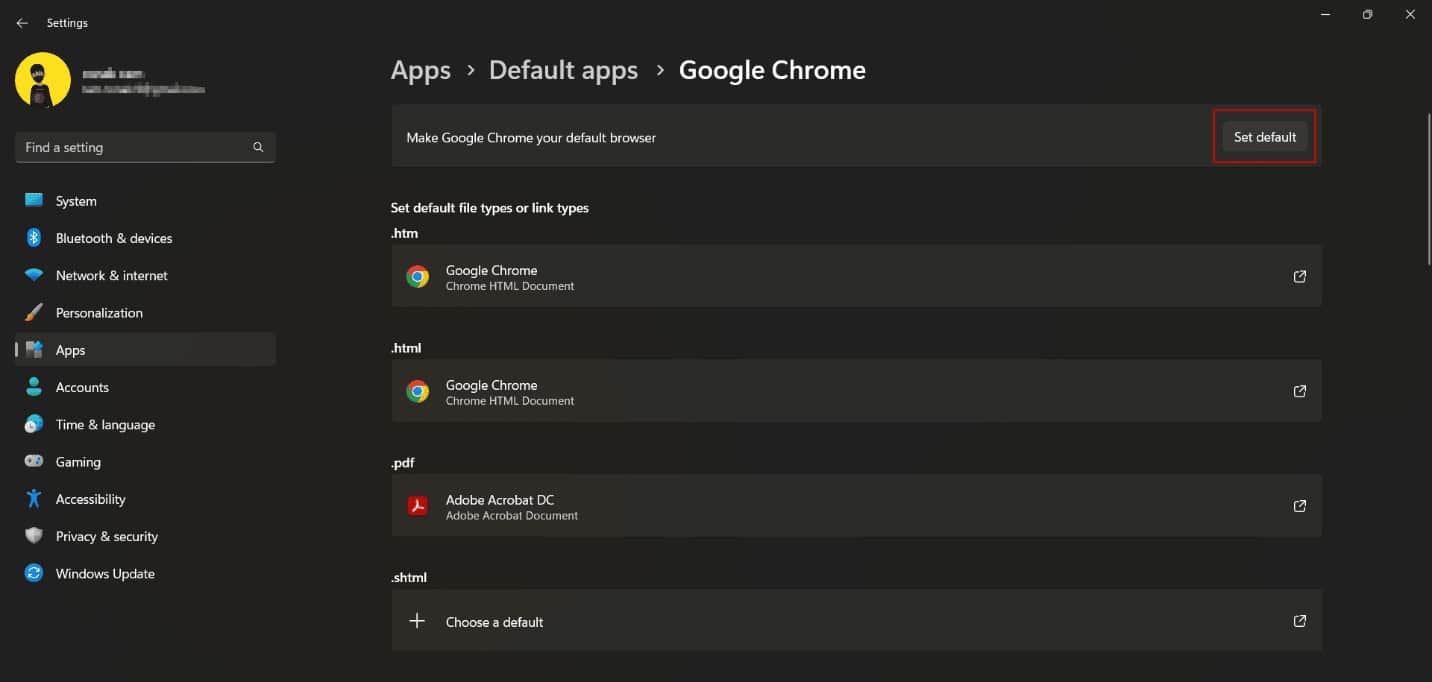1432x682 pixels.
Task: Go to Gaming settings
Action: 78,462
